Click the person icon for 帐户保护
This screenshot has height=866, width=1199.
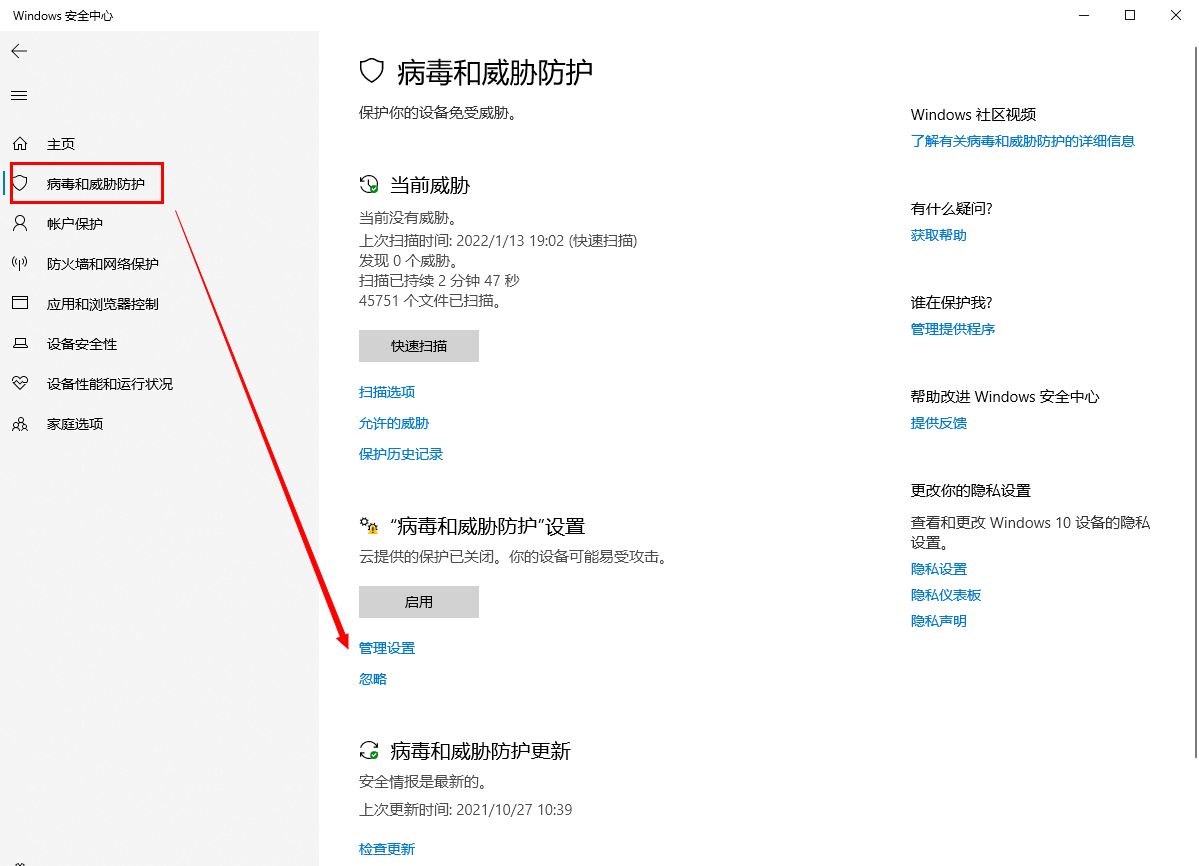(20, 223)
